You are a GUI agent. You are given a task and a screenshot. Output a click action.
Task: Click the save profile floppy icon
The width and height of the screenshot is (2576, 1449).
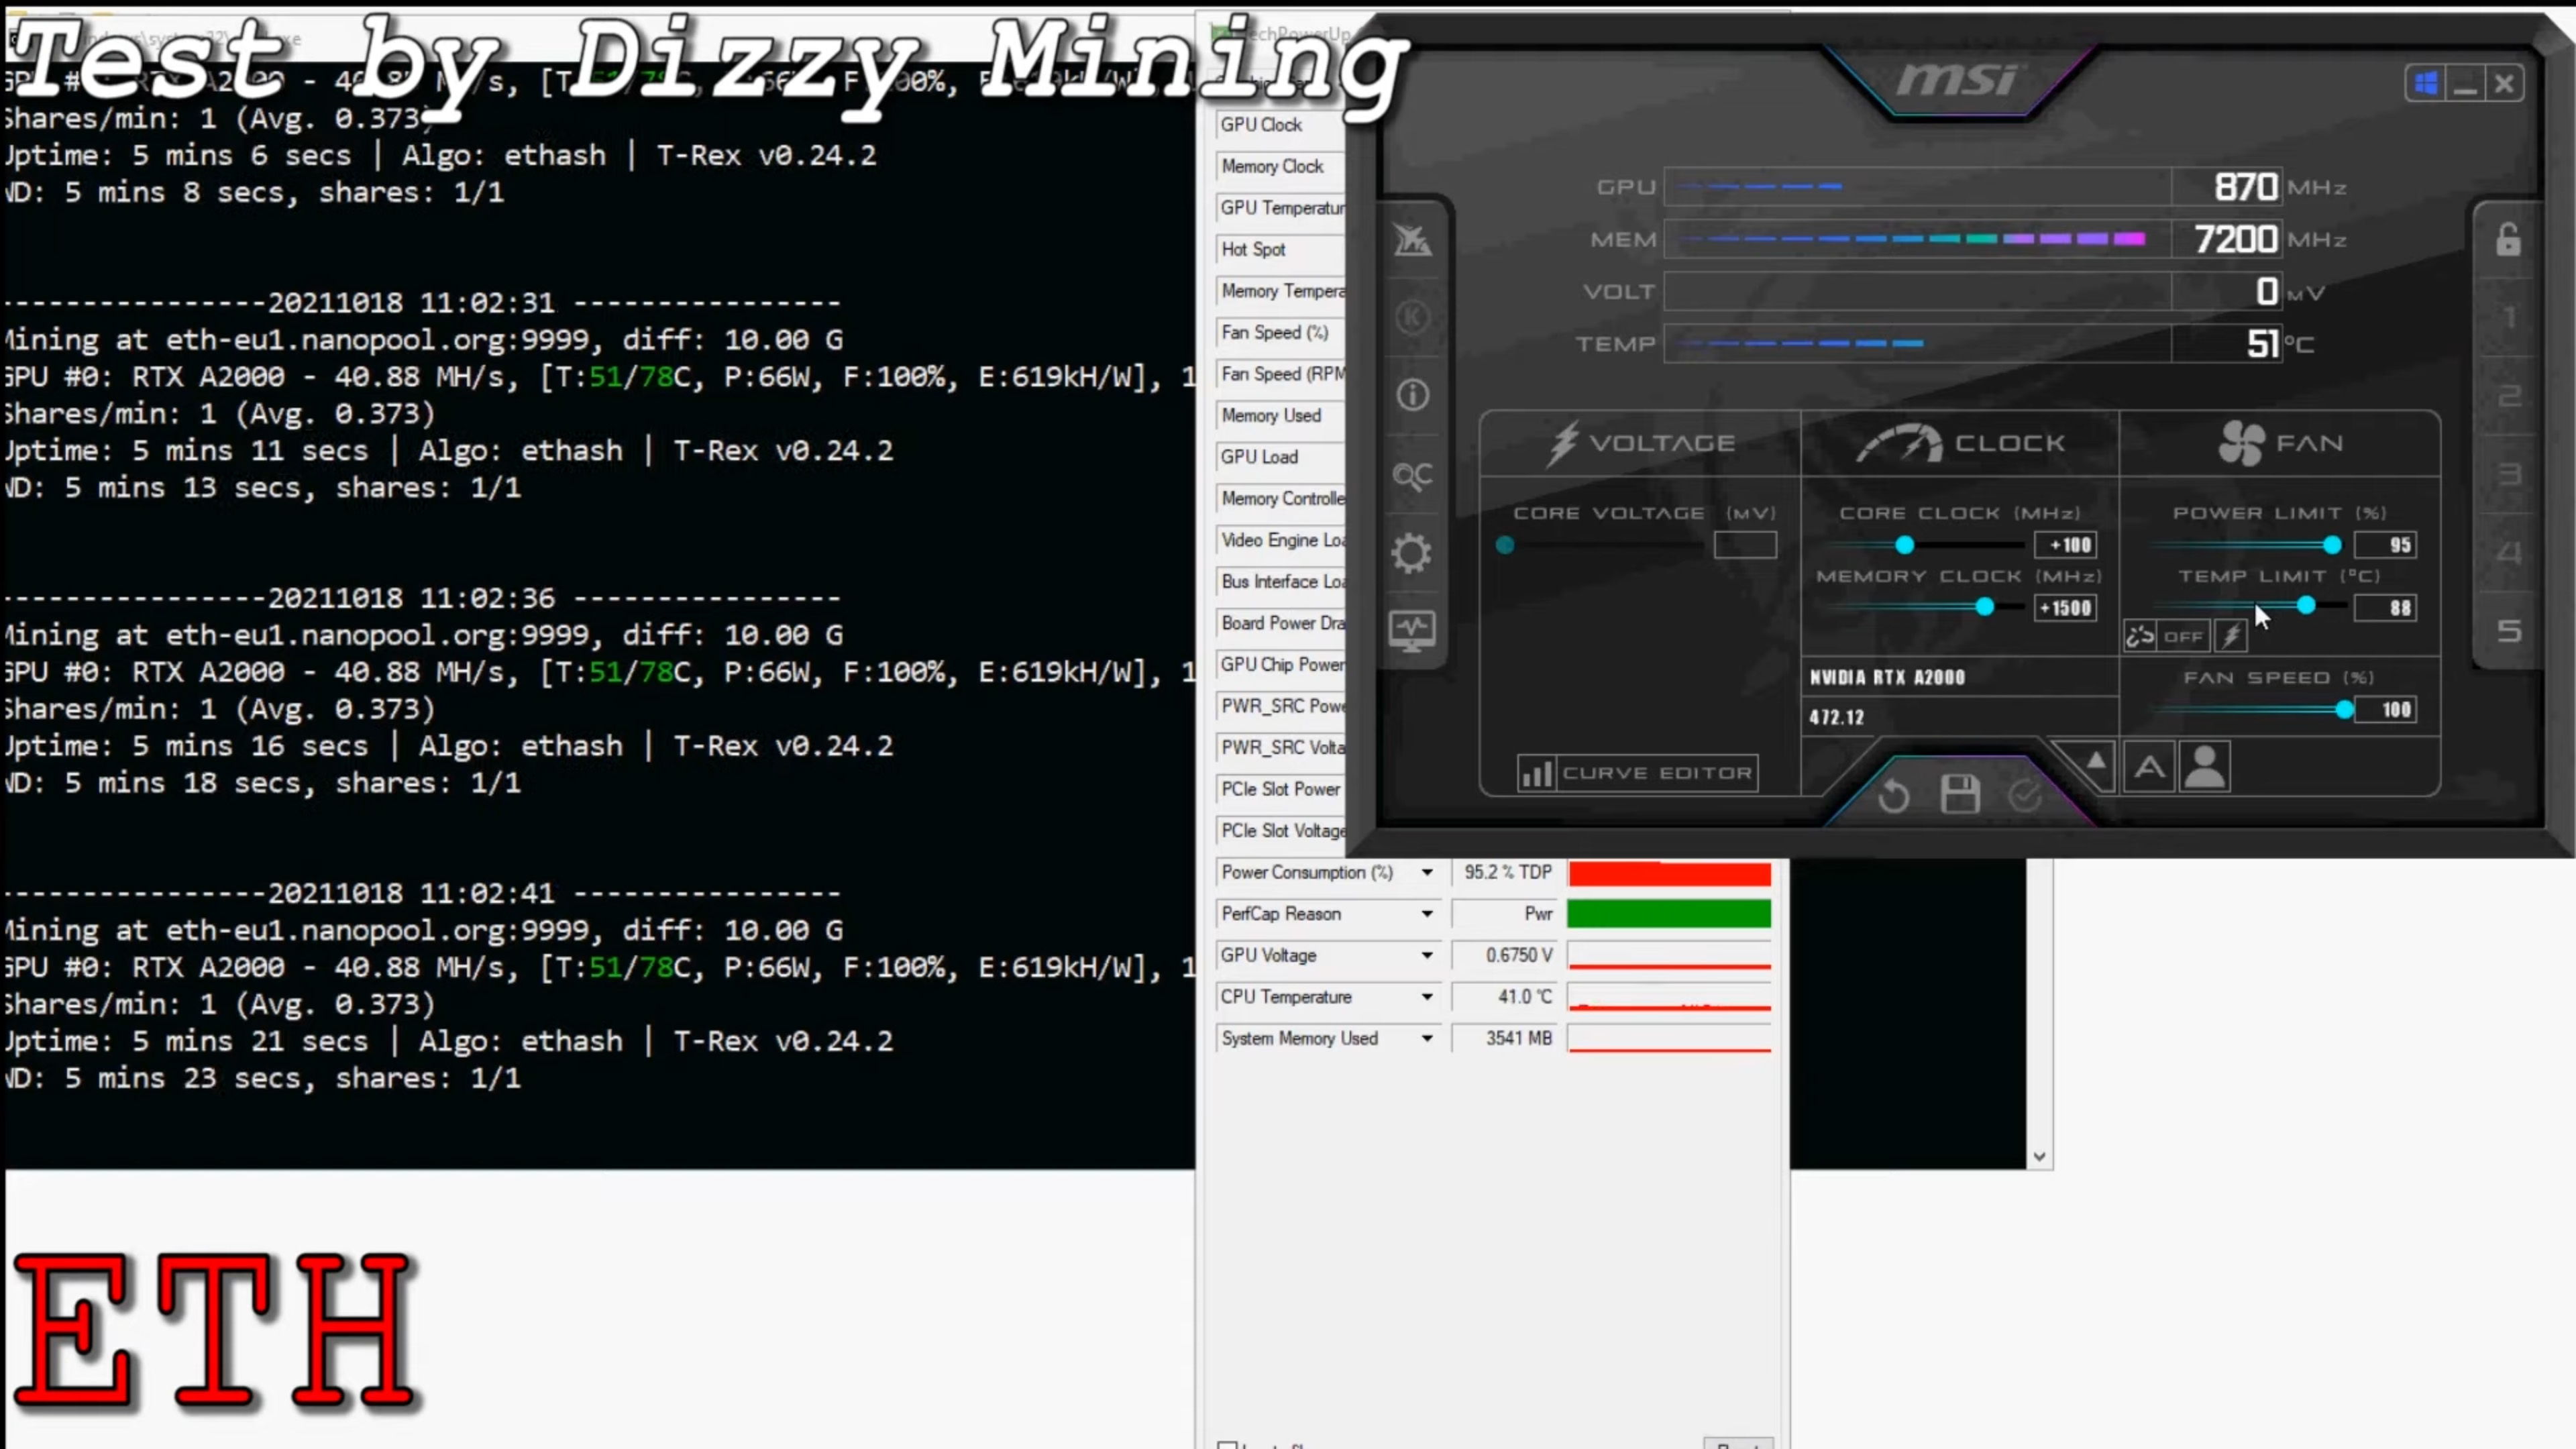click(1960, 795)
